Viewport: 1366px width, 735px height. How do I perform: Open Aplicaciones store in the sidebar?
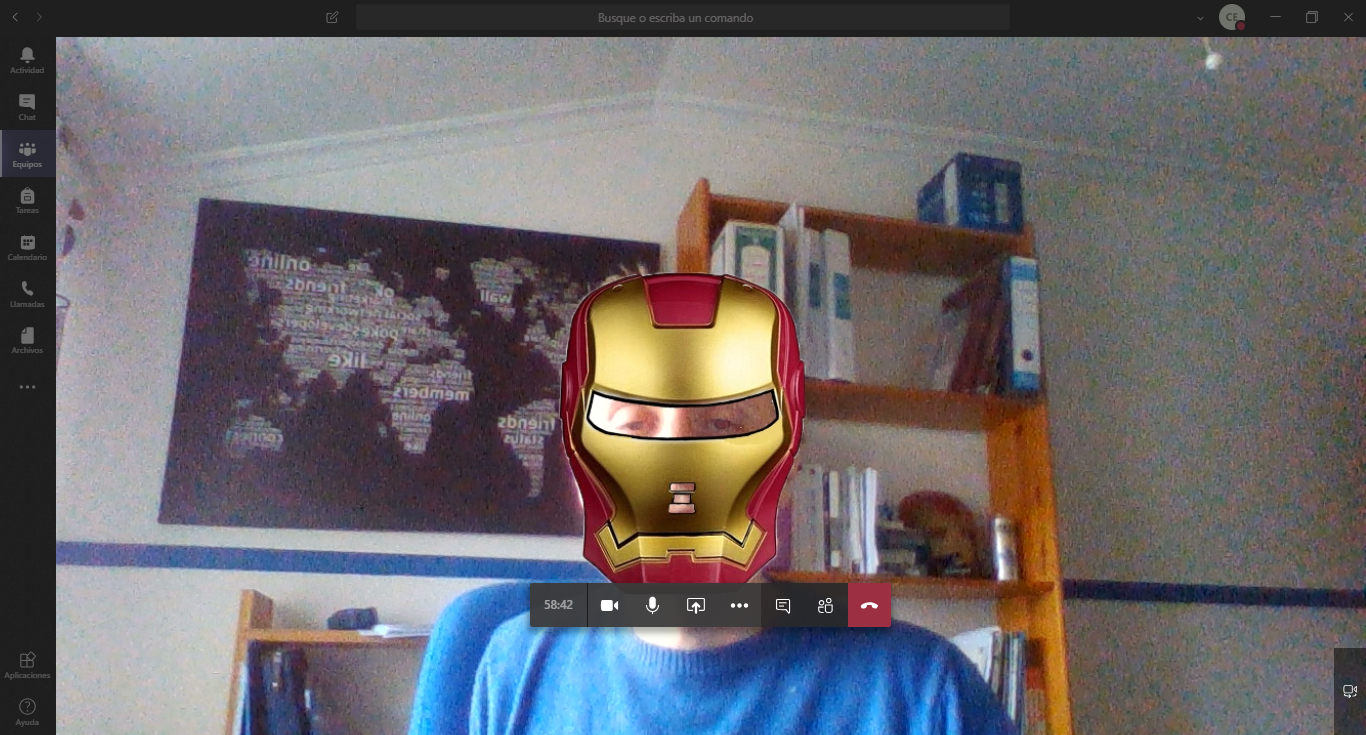(x=27, y=665)
